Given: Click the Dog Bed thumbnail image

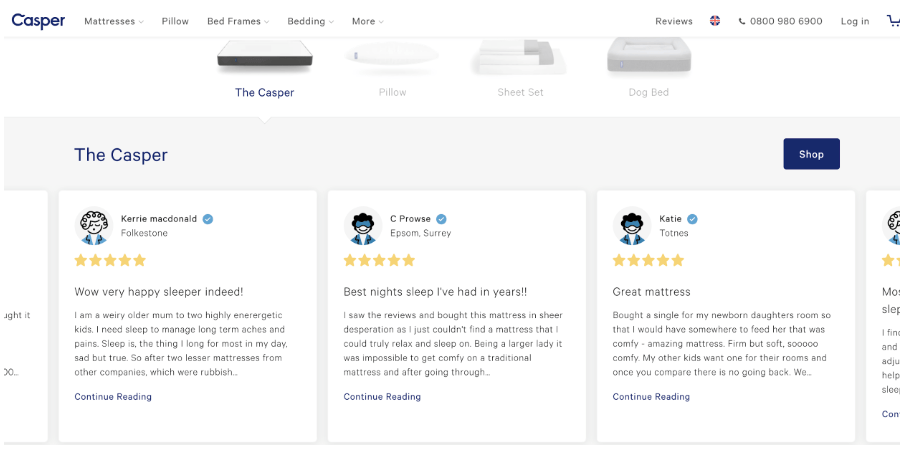Looking at the screenshot, I should point(649,55).
